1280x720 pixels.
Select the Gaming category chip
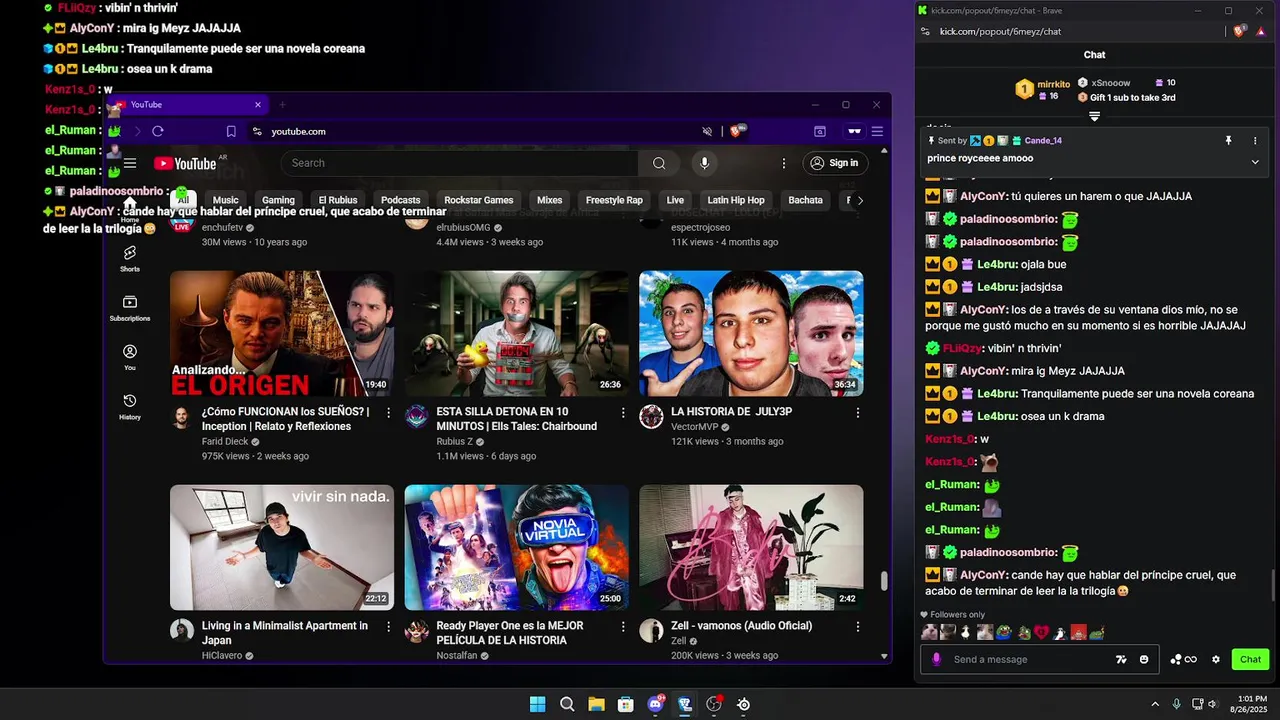coord(278,200)
